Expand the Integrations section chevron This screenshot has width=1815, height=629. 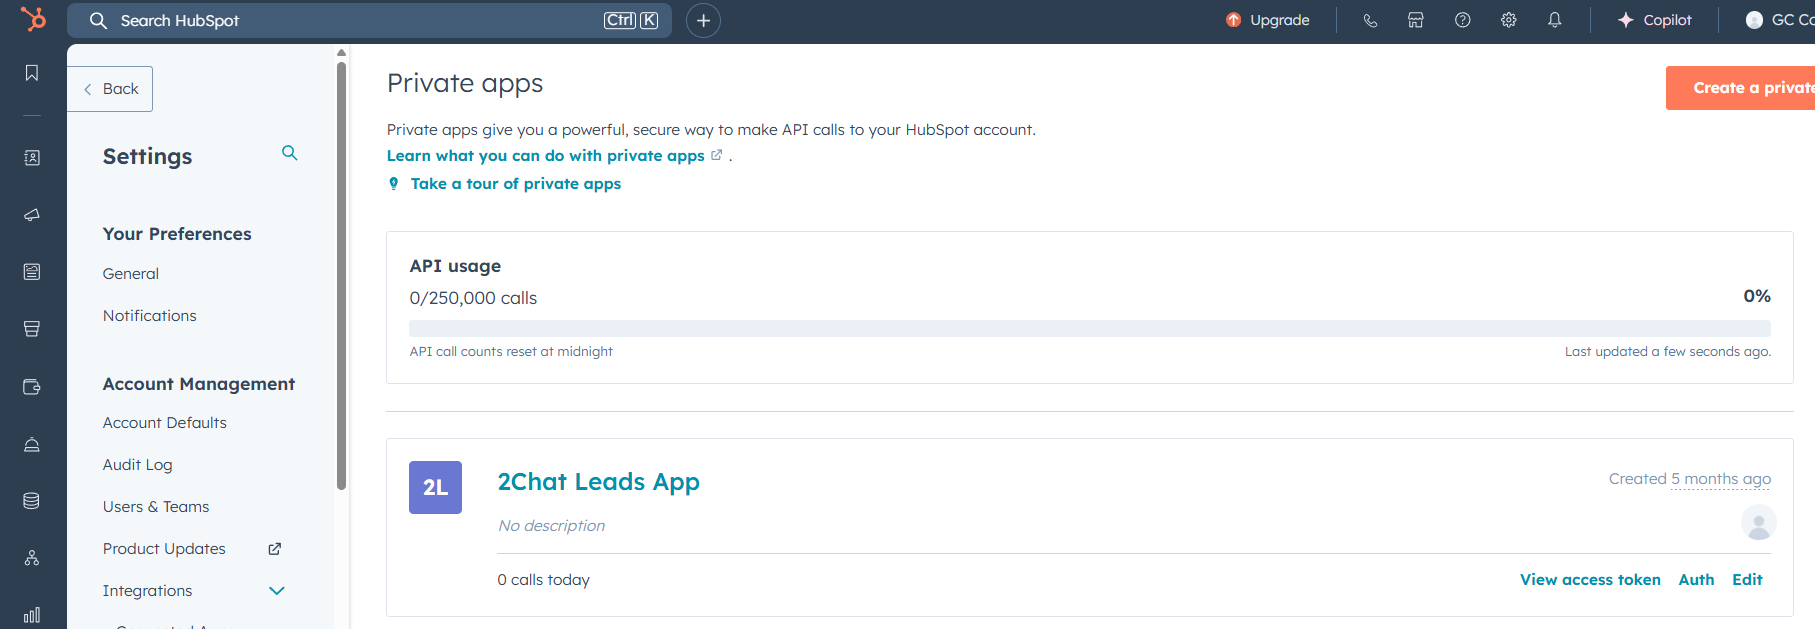(277, 591)
